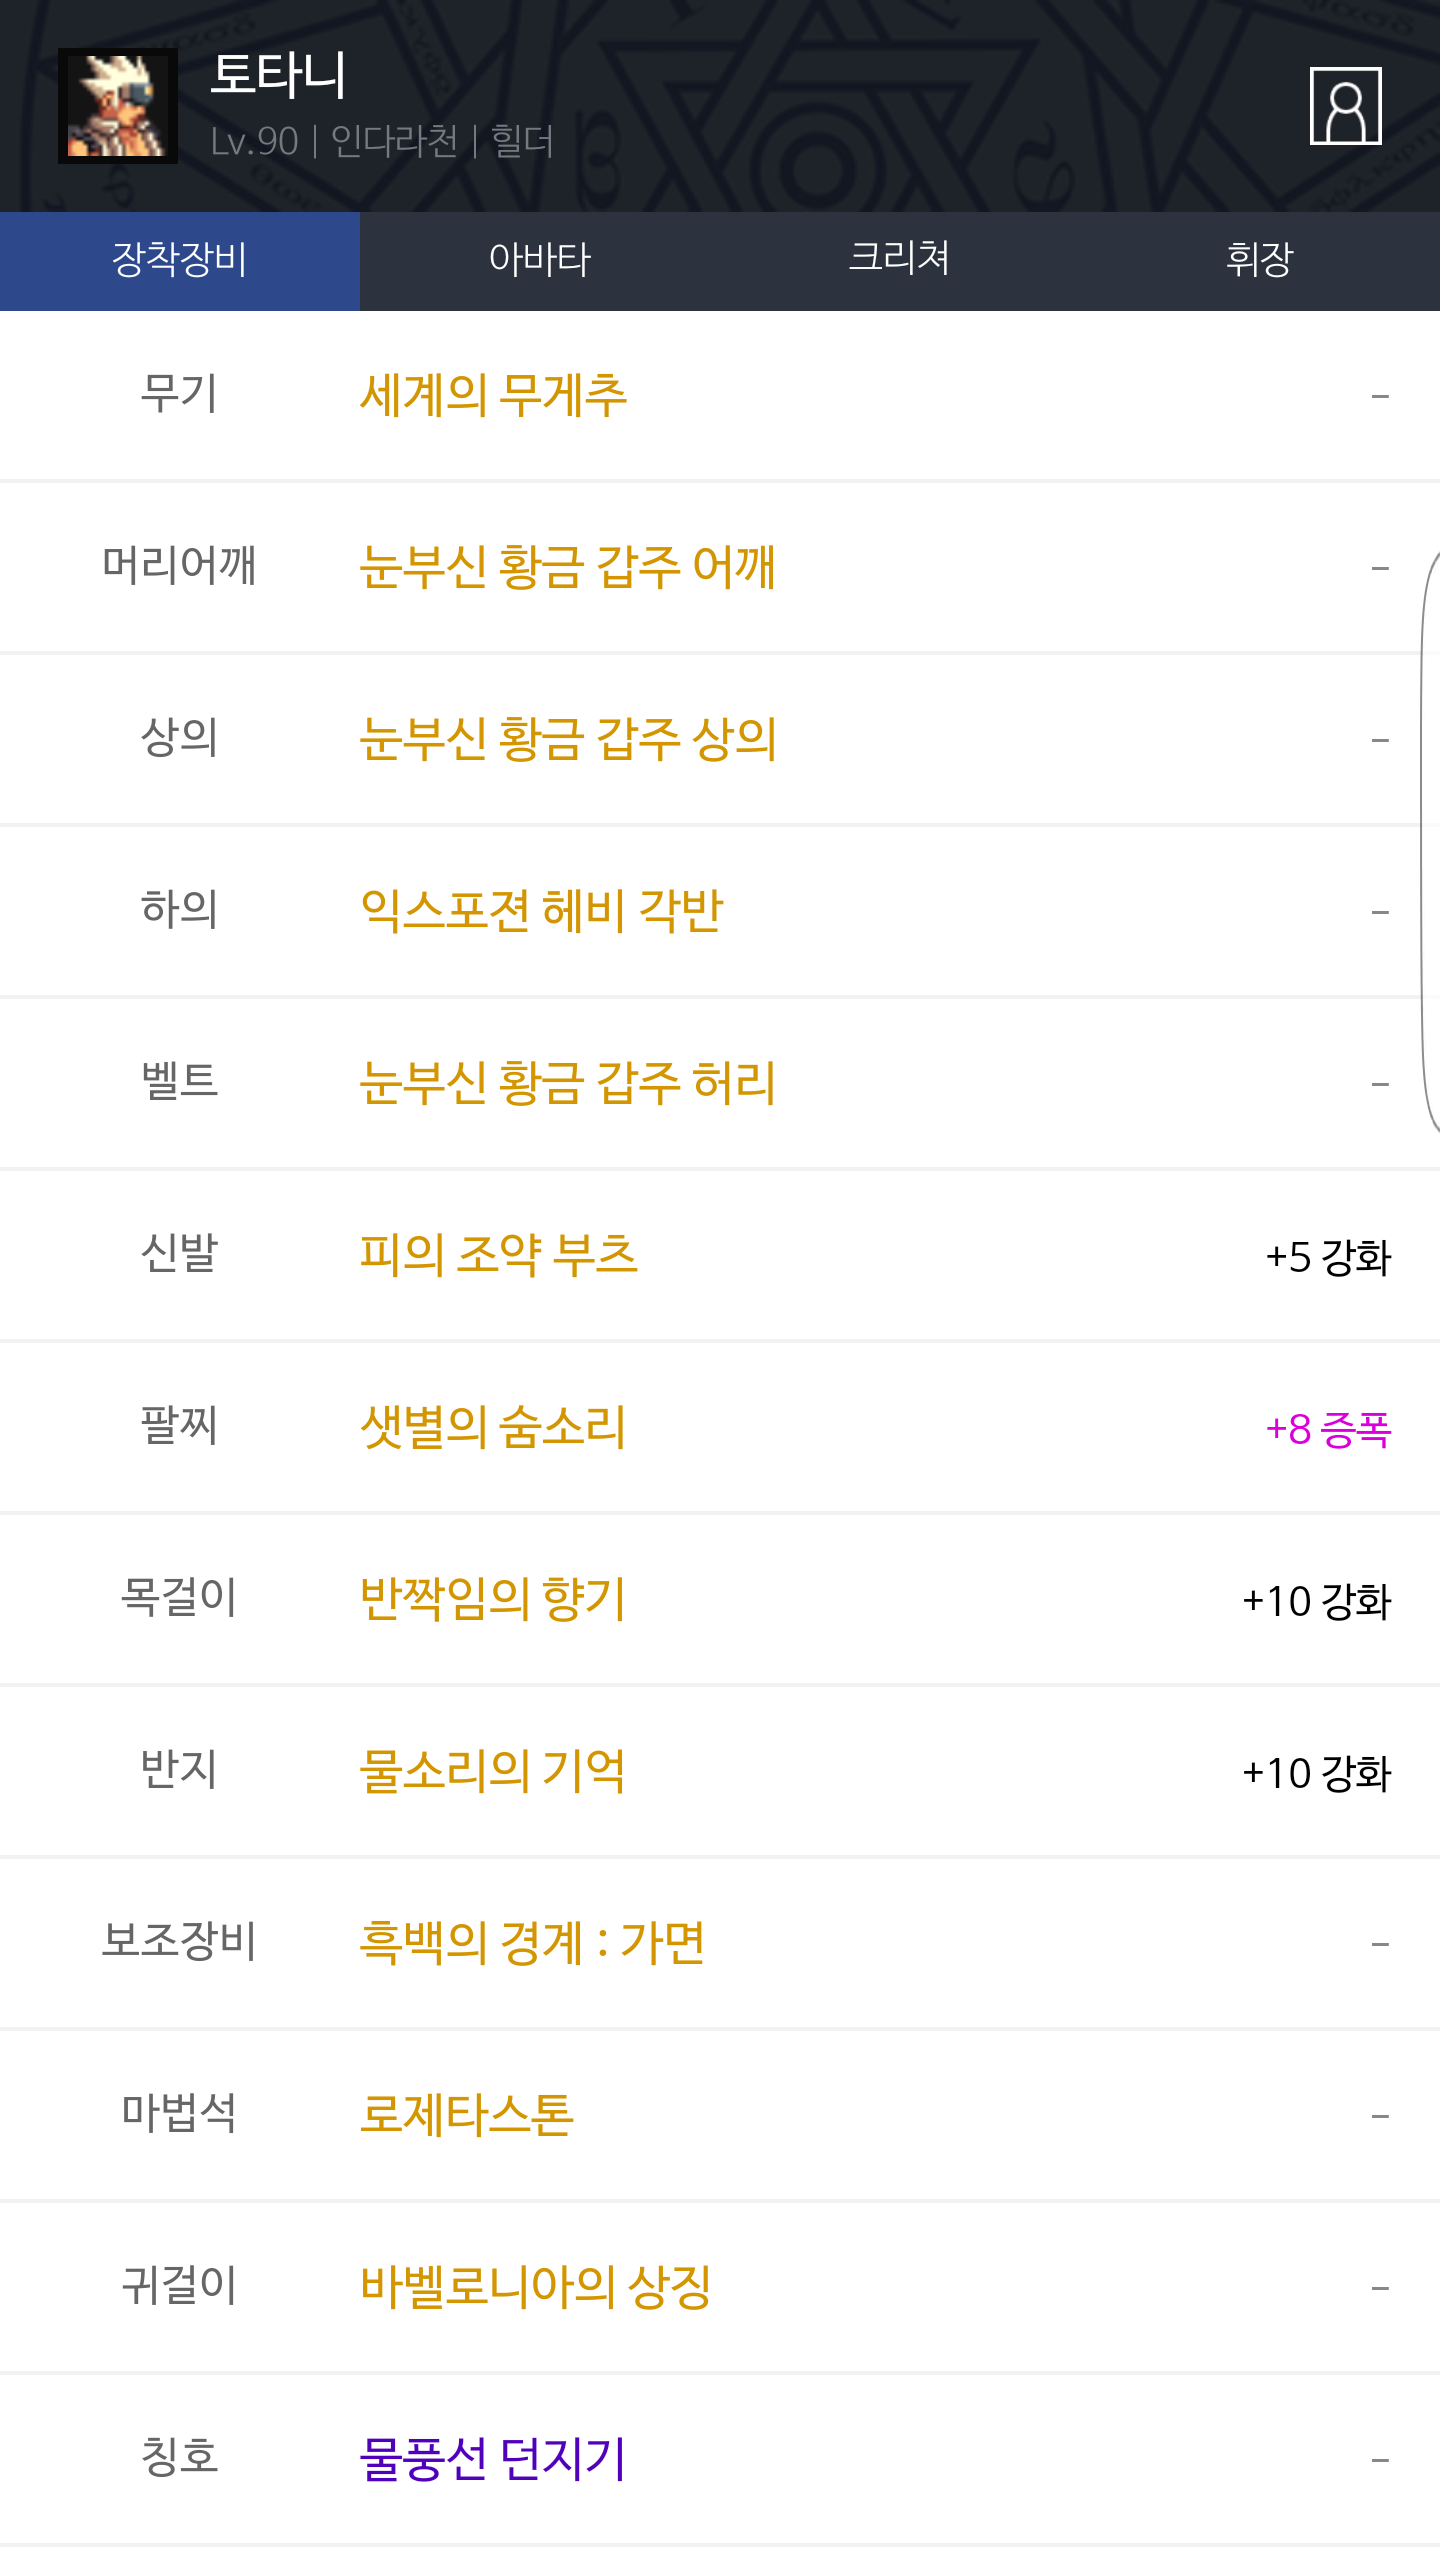Image resolution: width=1440 pixels, height=2560 pixels.
Task: Click top armor 눈부신 황금 갑주 상의
Action: point(567,739)
